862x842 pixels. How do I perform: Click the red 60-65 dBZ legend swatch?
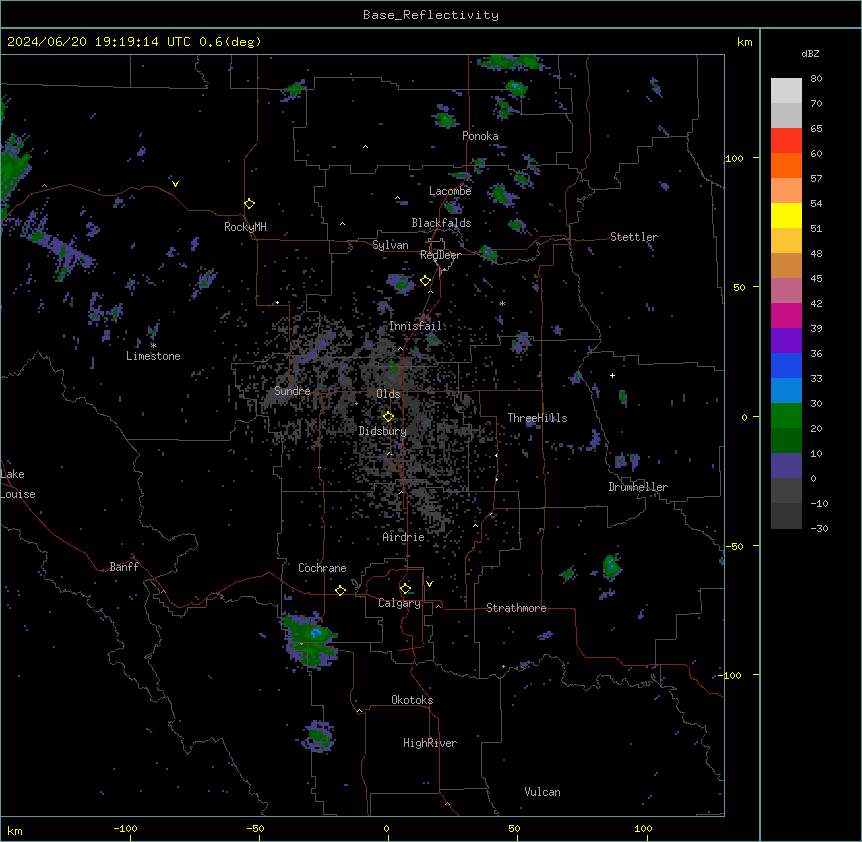click(786, 141)
